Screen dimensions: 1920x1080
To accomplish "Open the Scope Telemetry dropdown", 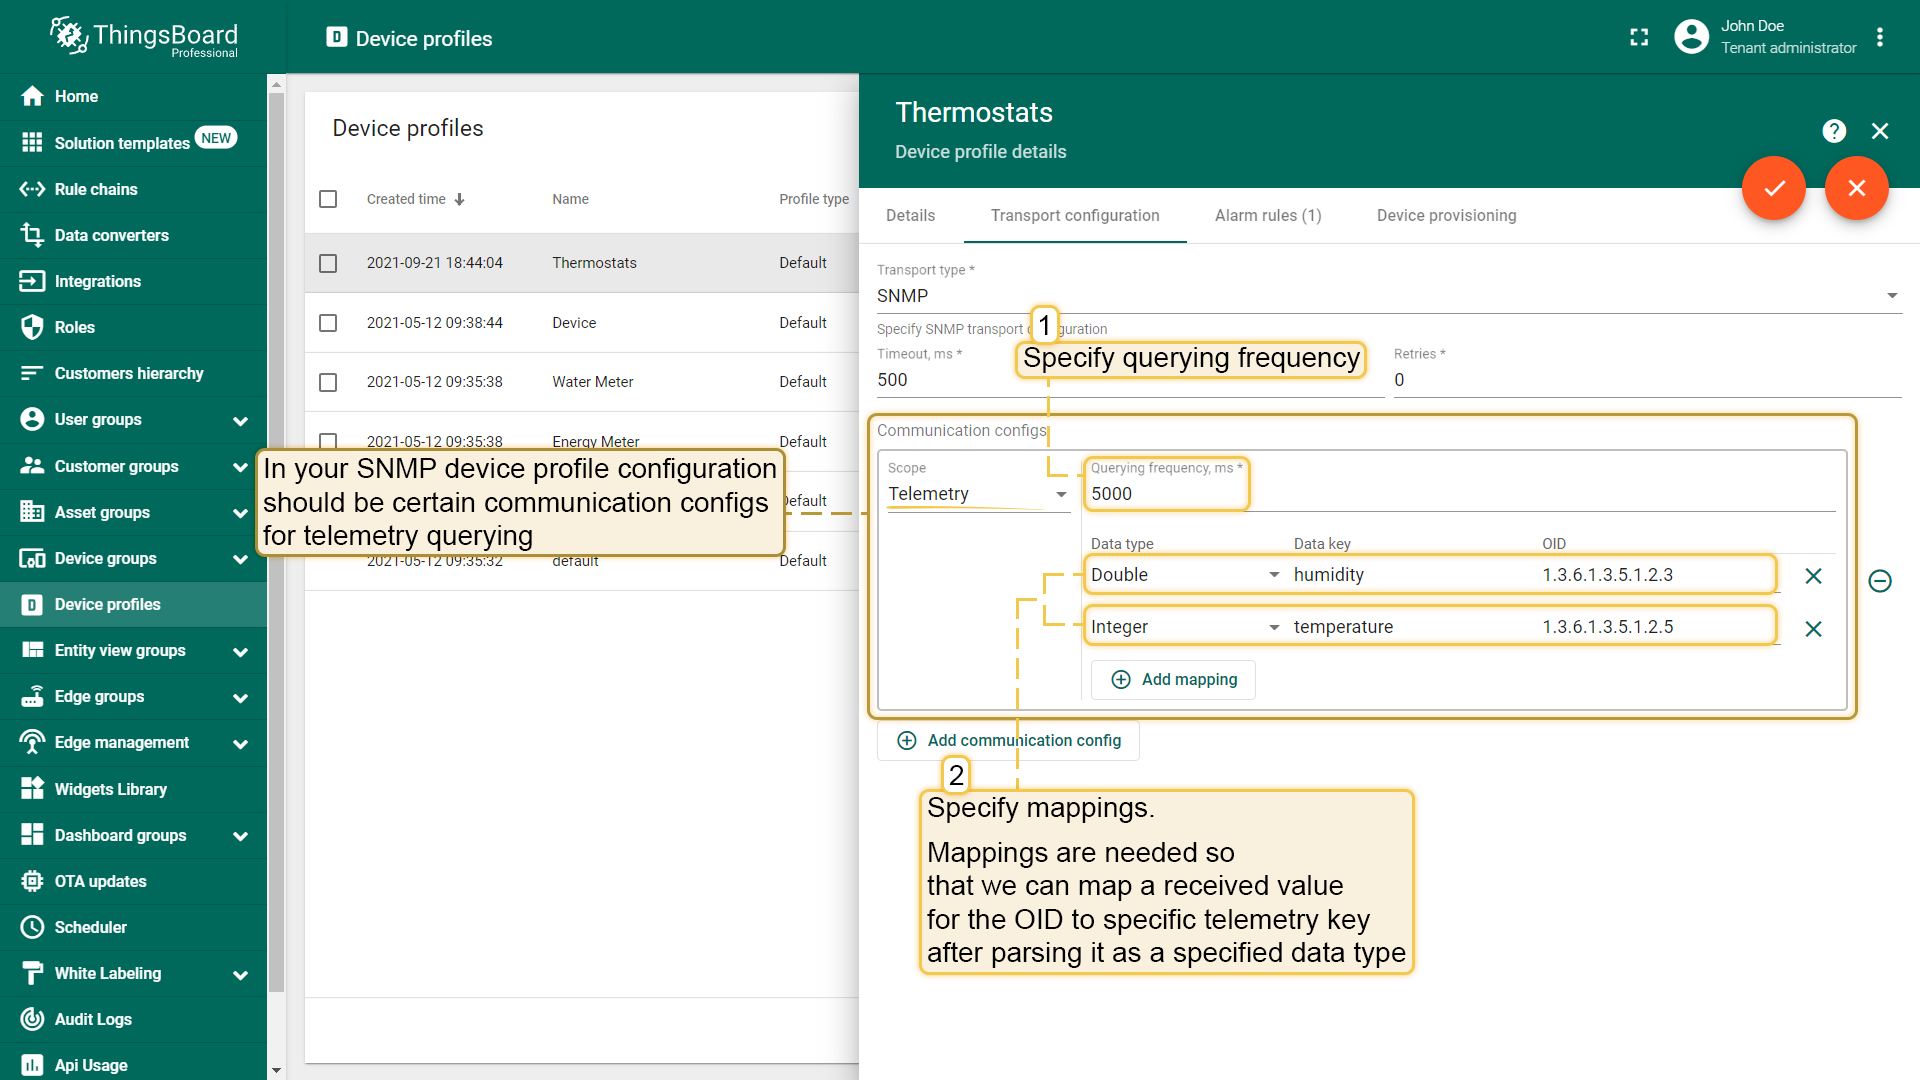I will [977, 494].
